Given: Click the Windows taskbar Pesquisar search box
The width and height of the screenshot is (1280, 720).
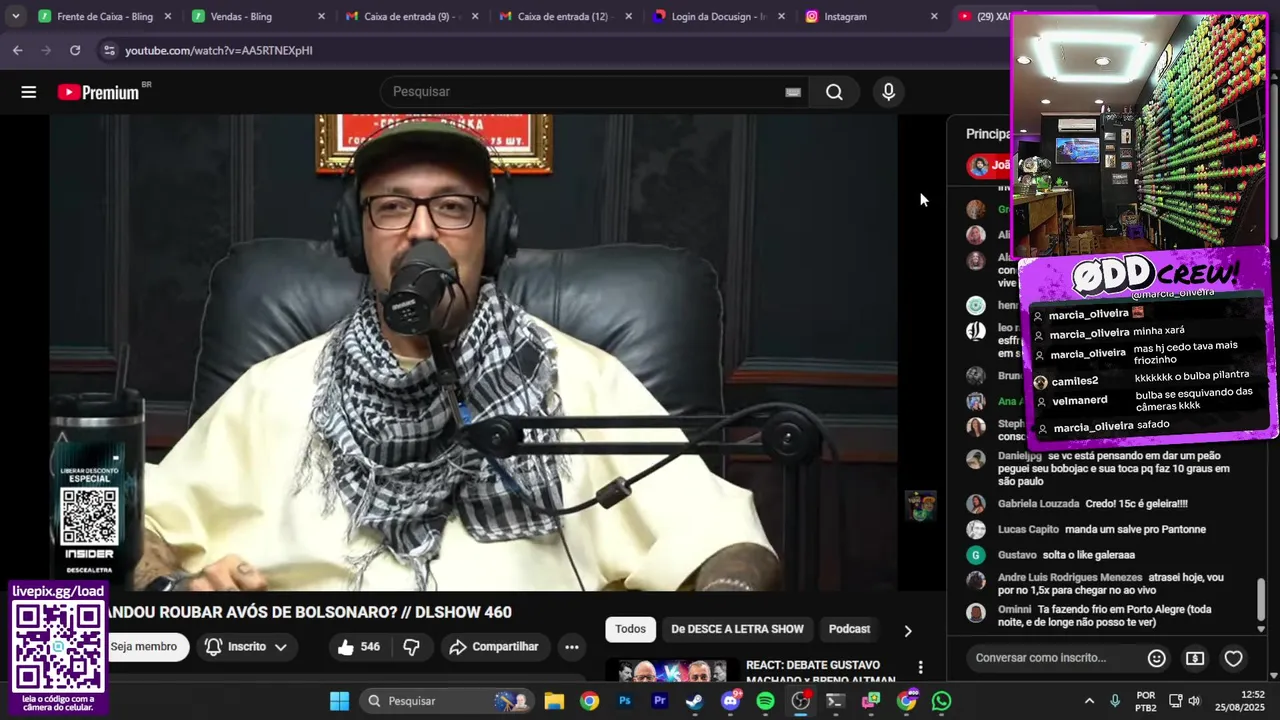Looking at the screenshot, I should click(446, 701).
